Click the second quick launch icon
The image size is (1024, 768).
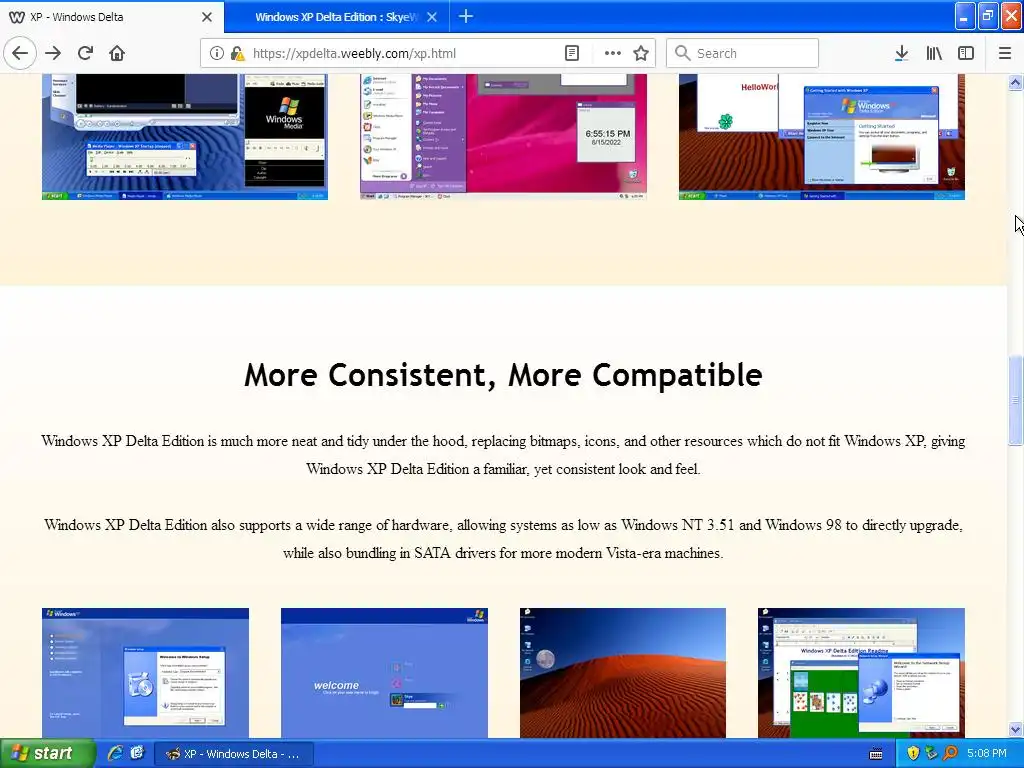pyautogui.click(x=136, y=753)
